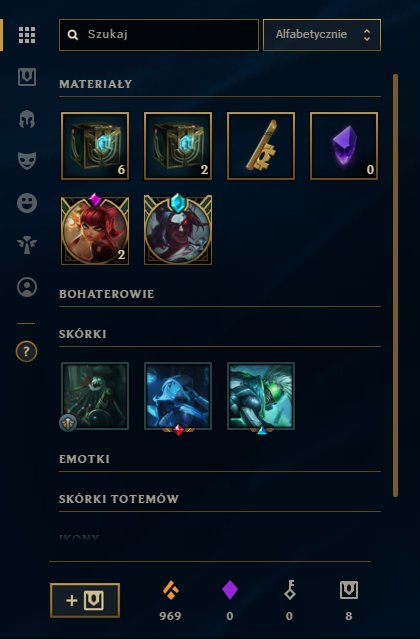Open summoner icons filter in sidebar
The width and height of the screenshot is (420, 639).
click(x=27, y=287)
